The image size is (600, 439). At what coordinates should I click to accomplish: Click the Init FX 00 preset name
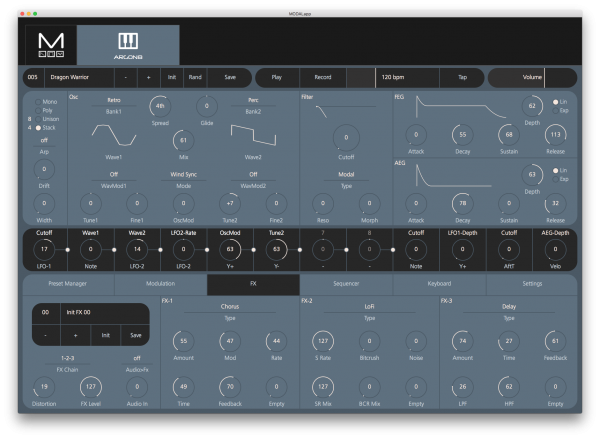(x=105, y=312)
